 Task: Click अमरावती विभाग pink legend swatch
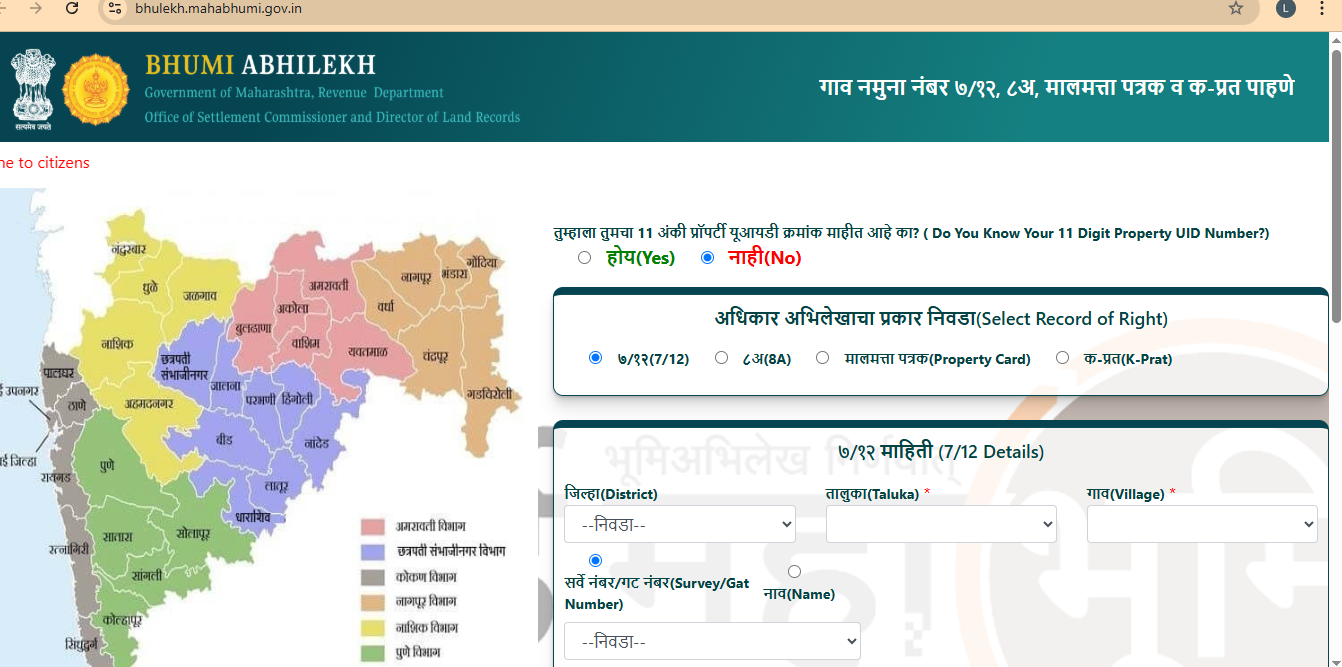373,526
